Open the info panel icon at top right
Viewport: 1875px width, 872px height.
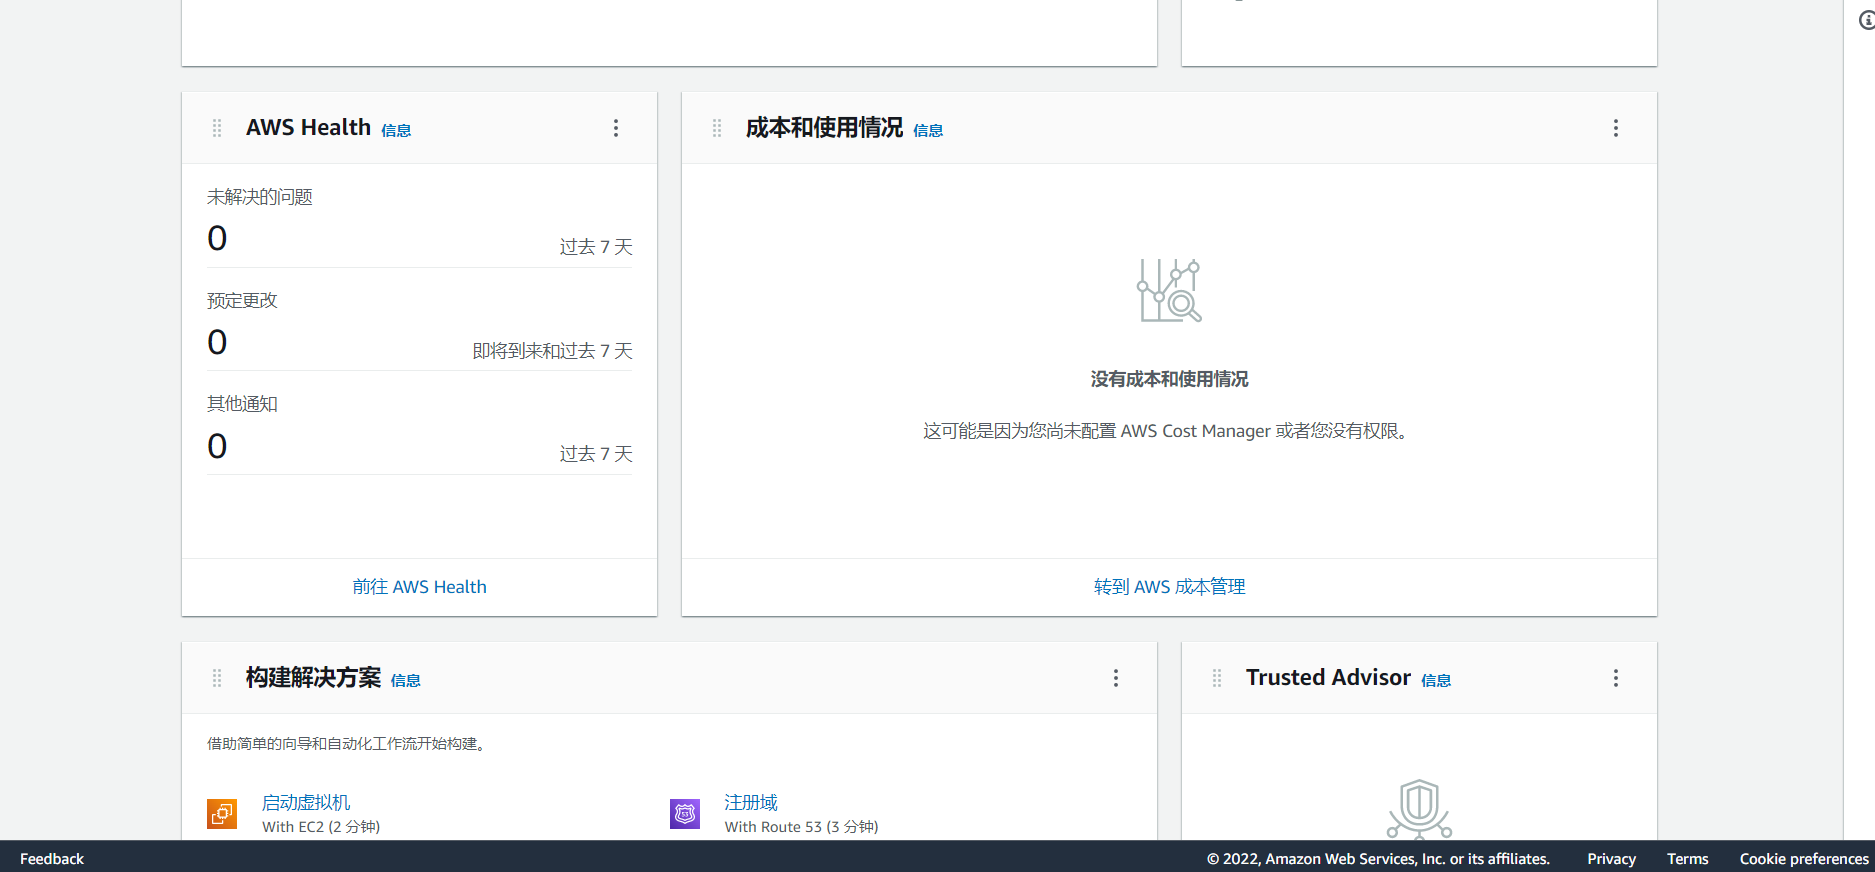point(1866,20)
